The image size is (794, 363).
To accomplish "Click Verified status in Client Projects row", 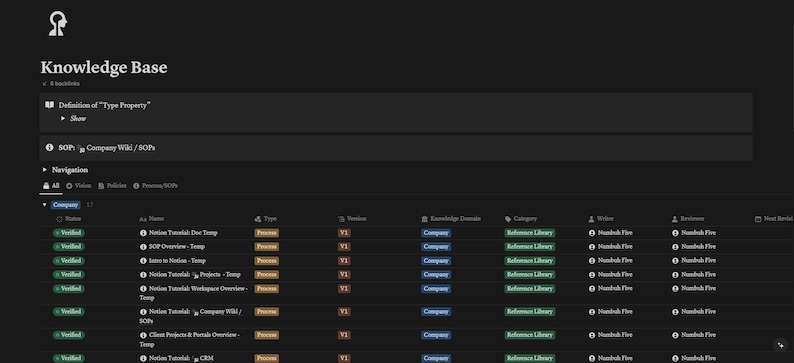I will coord(69,335).
